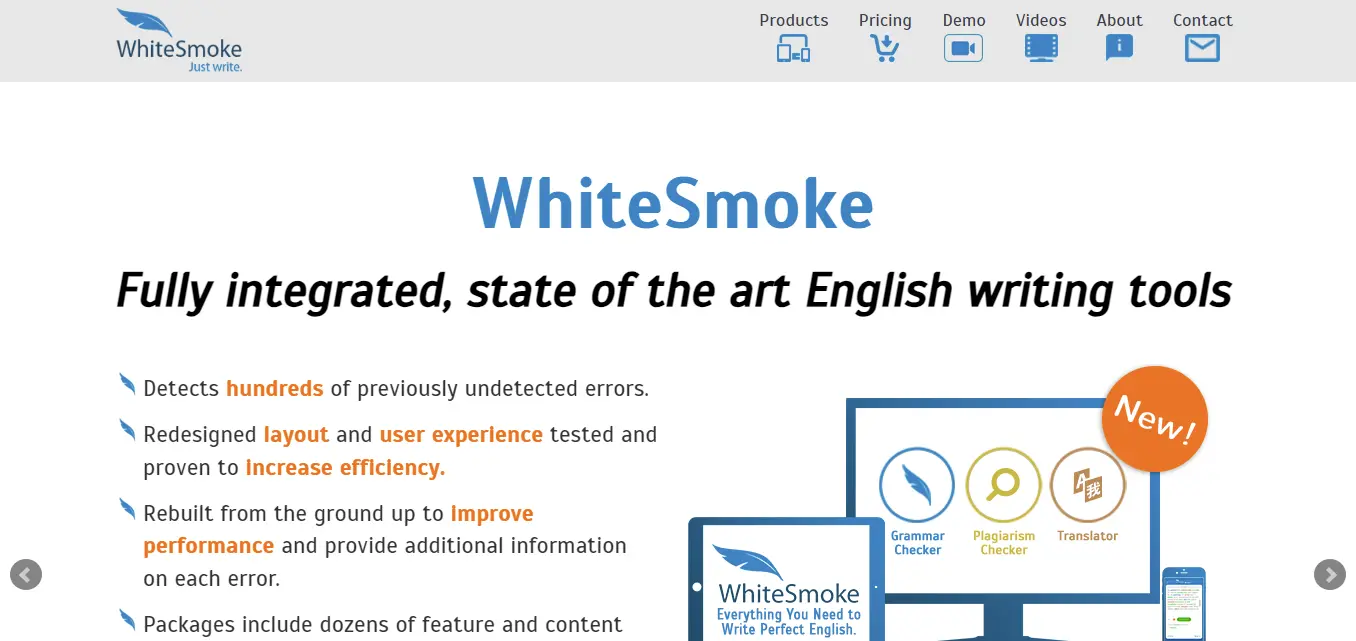Click the orange New! badge
Image resolution: width=1356 pixels, height=641 pixels.
pyautogui.click(x=1155, y=419)
